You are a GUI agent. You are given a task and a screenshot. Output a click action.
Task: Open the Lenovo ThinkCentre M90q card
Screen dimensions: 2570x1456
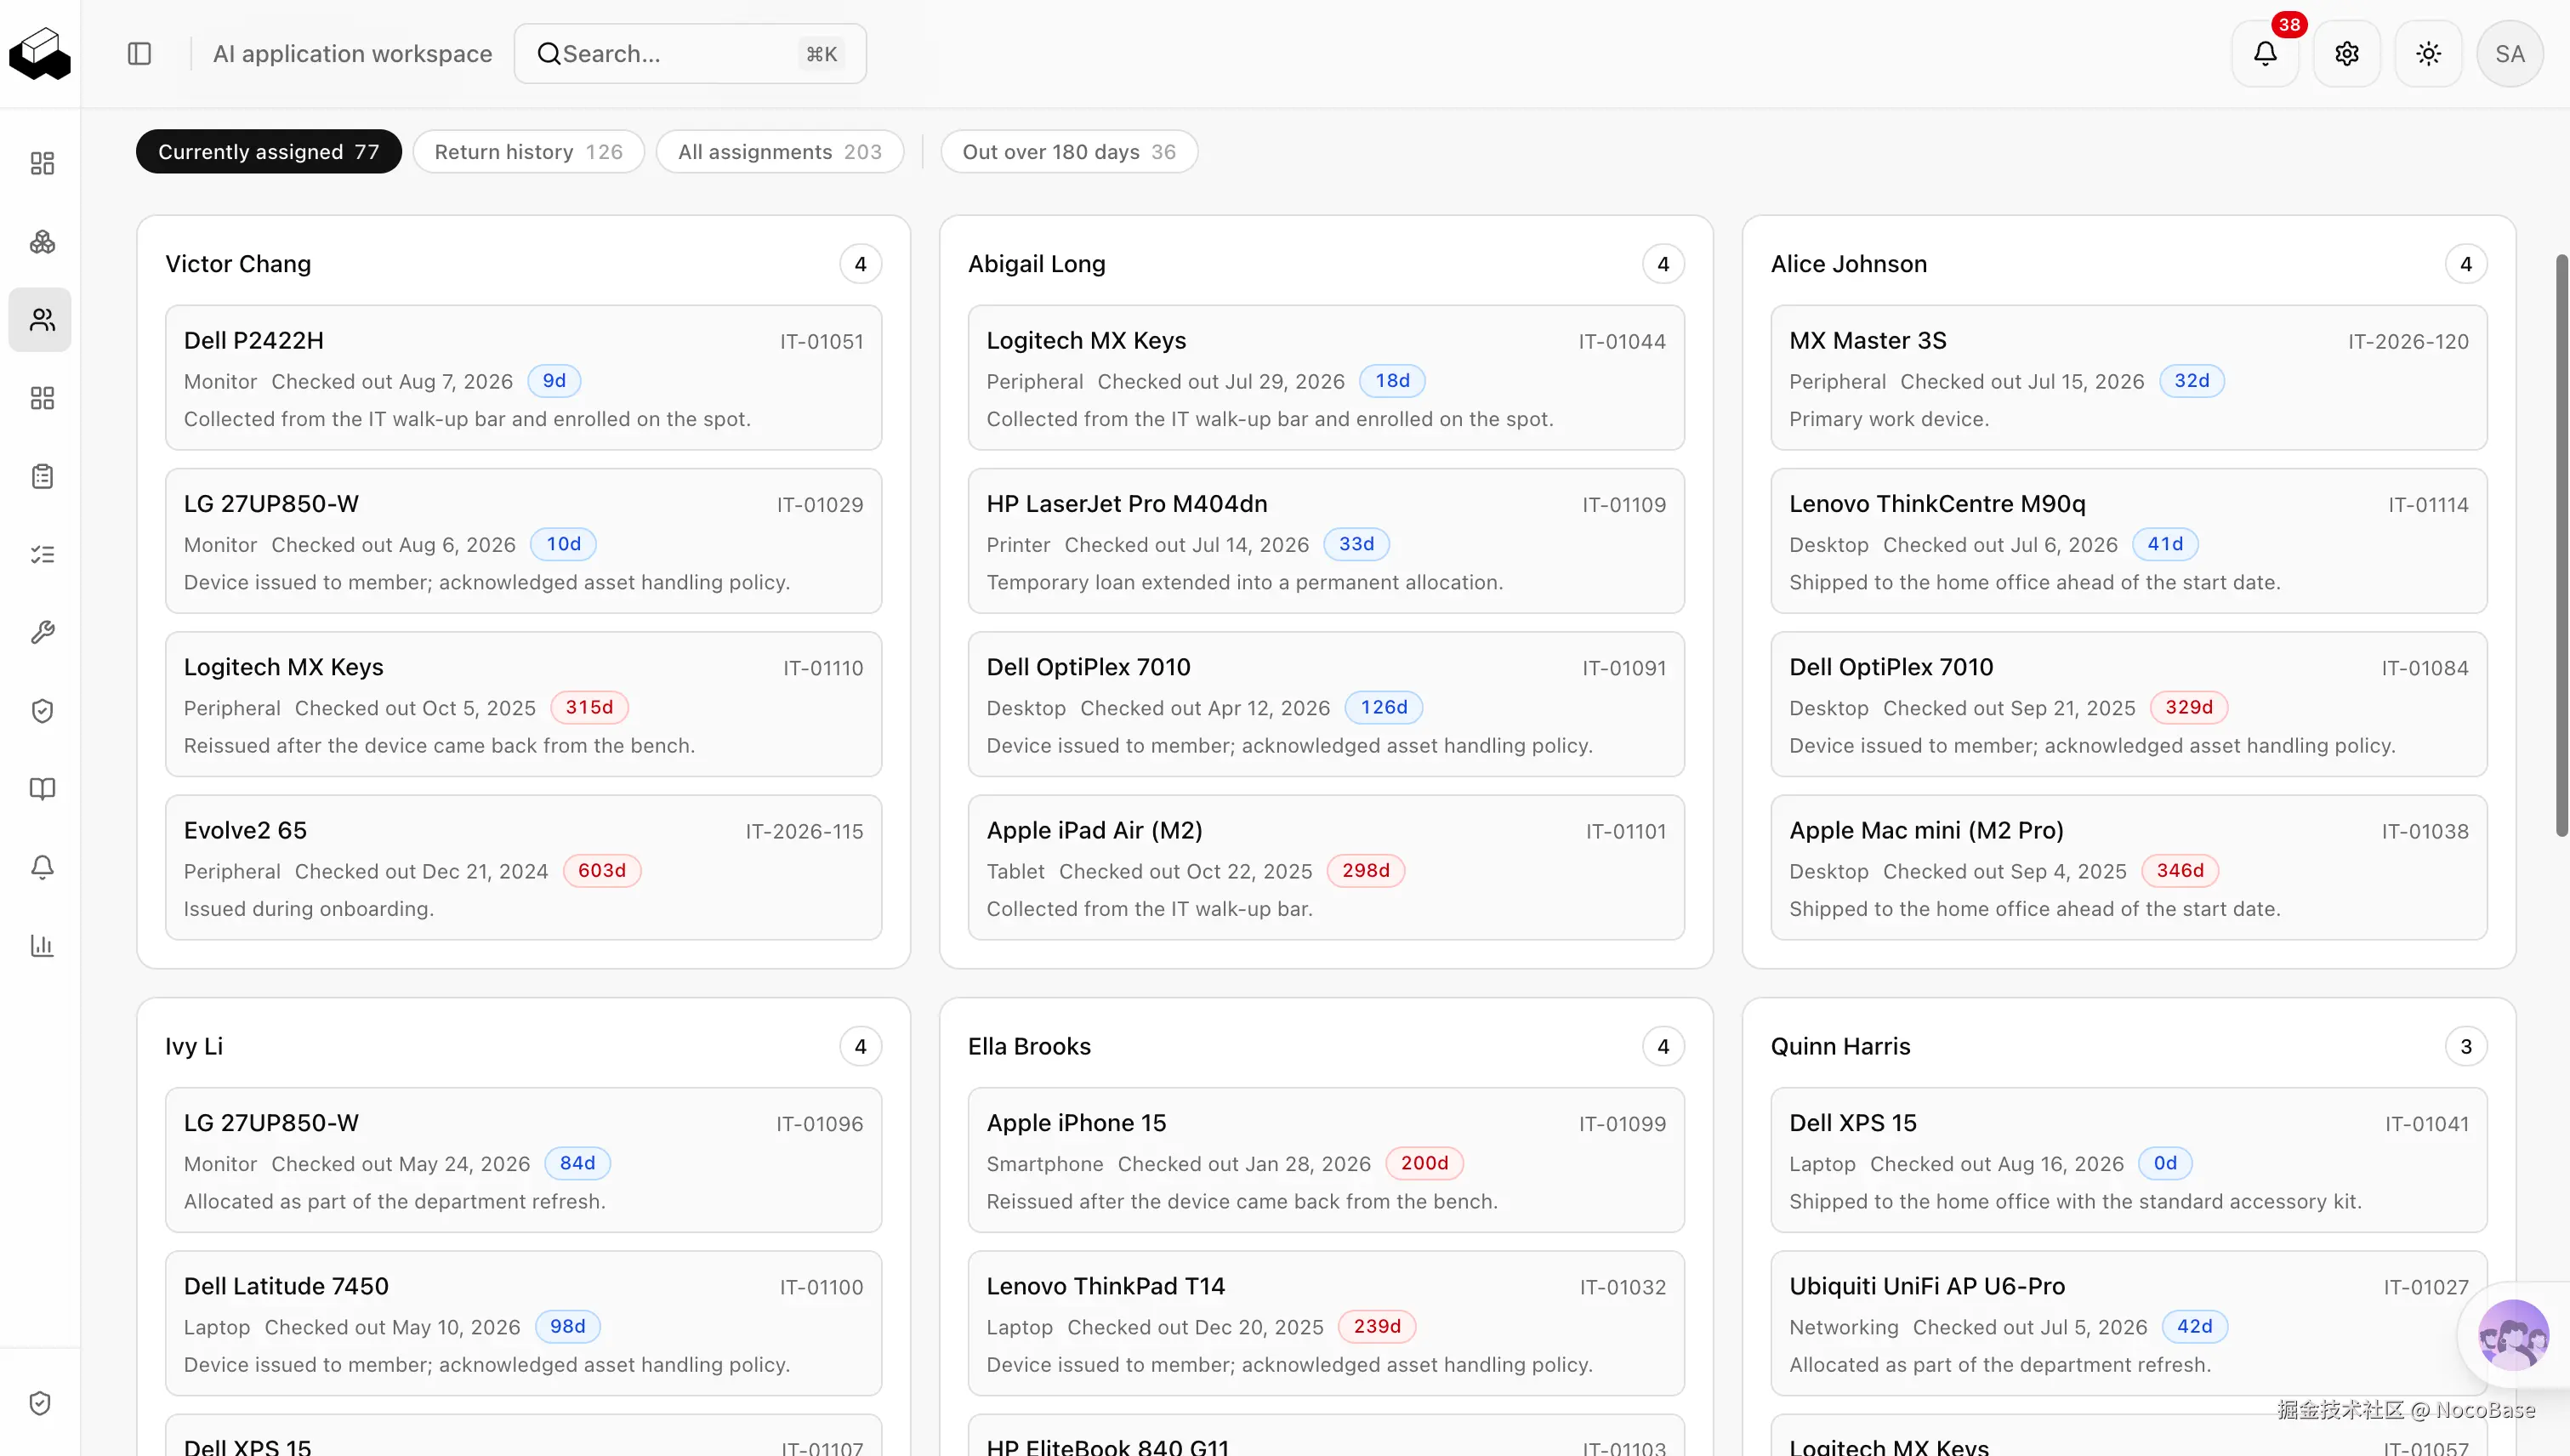(x=2129, y=541)
